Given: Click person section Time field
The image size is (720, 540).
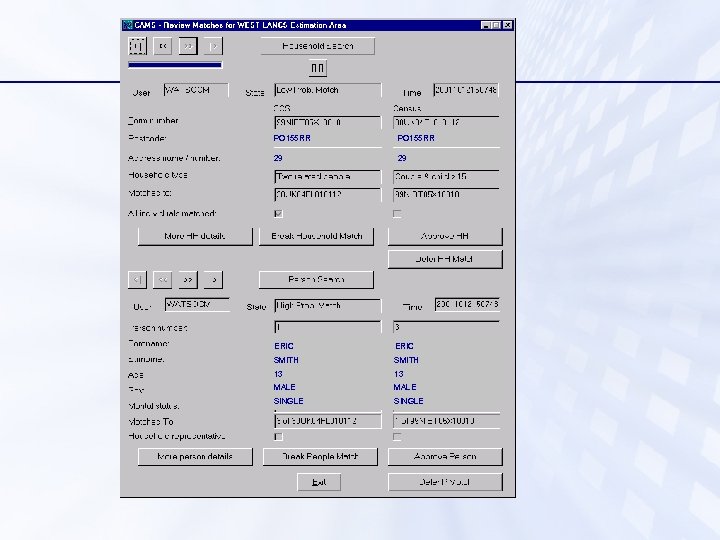Looking at the screenshot, I should tap(467, 304).
